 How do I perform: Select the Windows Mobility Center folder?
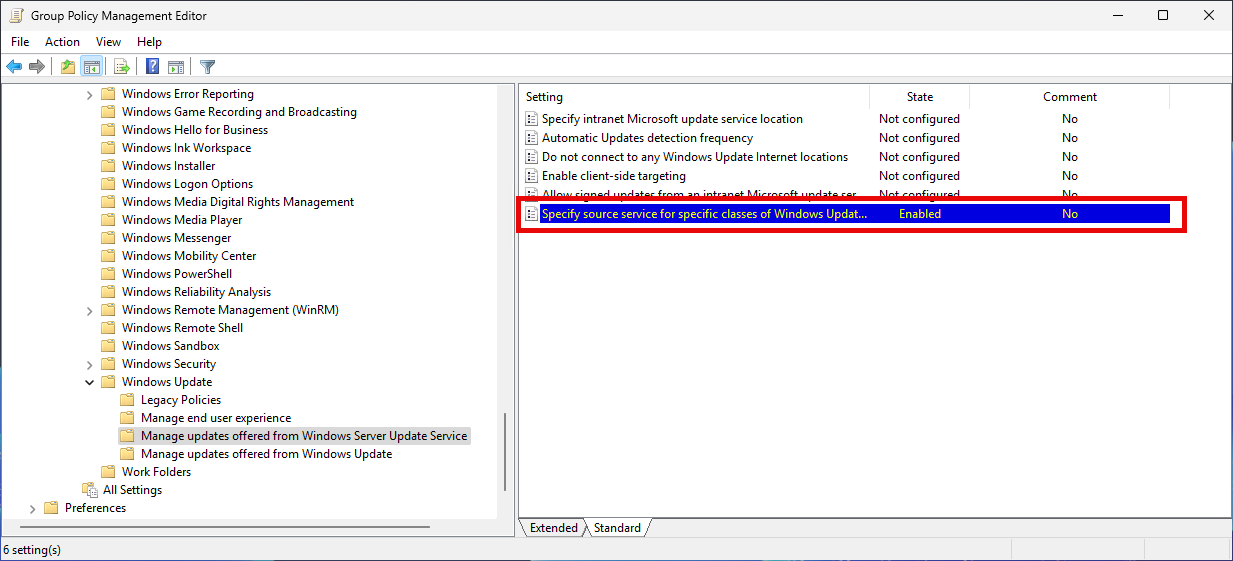point(189,256)
